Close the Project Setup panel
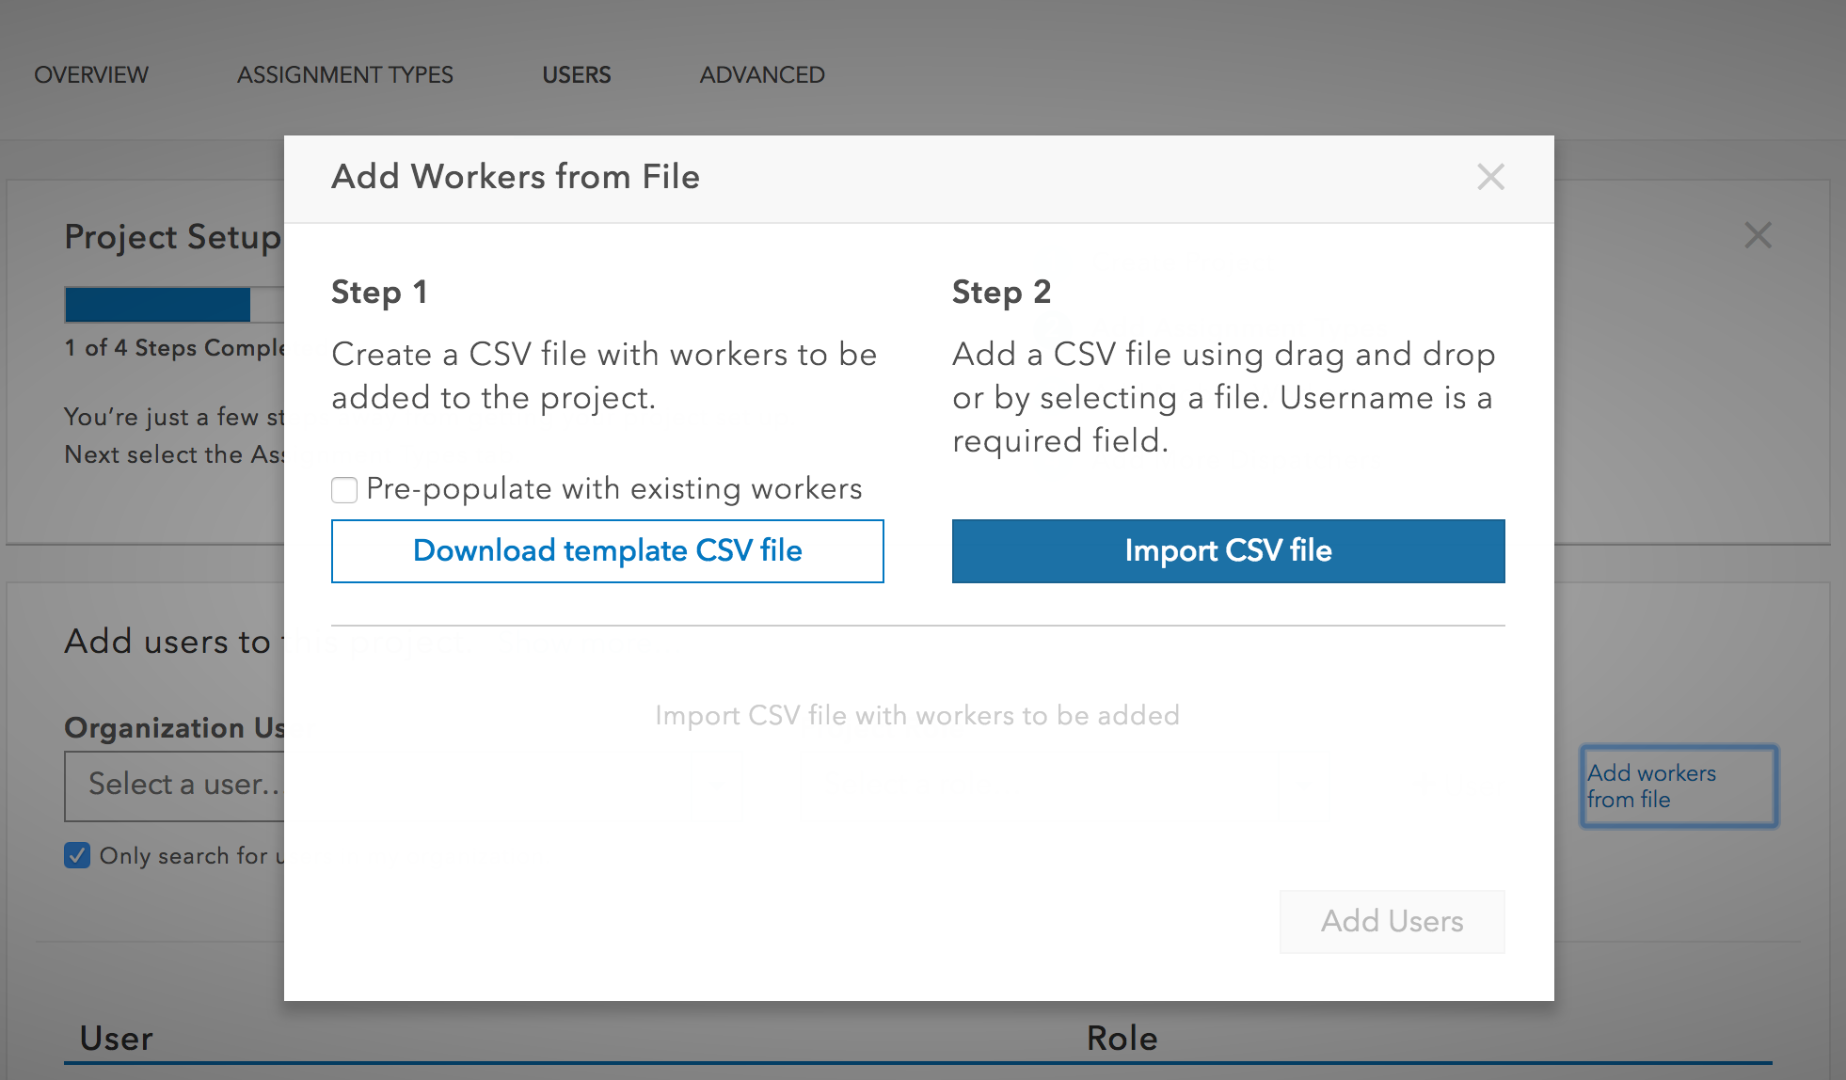 click(1757, 236)
